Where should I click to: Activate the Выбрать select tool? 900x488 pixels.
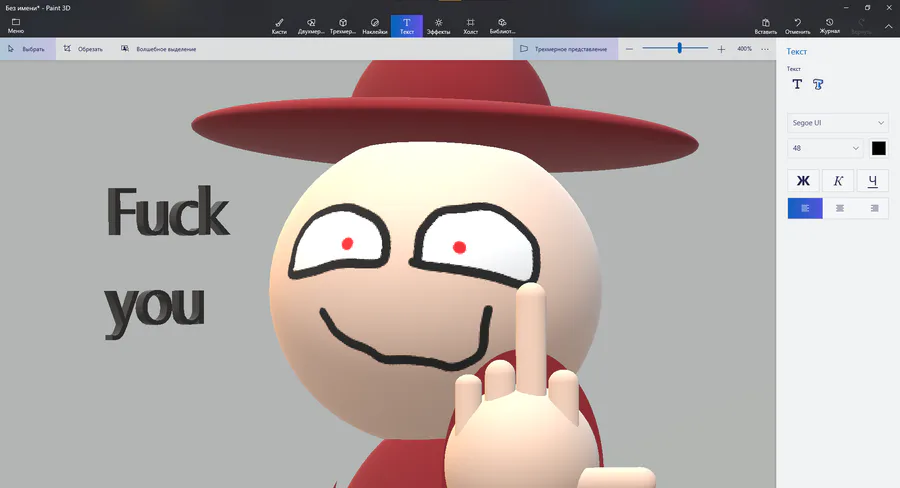pos(28,49)
